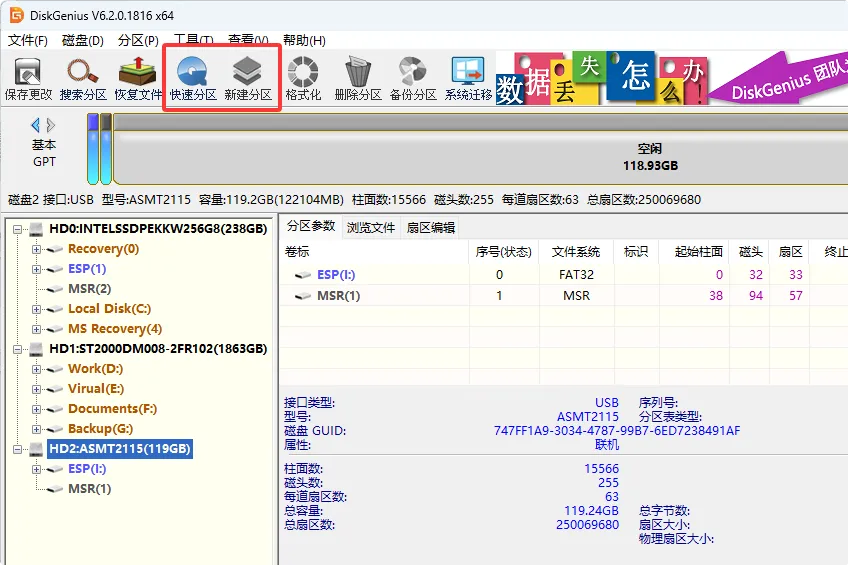Choose 删除分区 (Delete Partition) icon
Screen dimensions: 848x565
[x=358, y=79]
